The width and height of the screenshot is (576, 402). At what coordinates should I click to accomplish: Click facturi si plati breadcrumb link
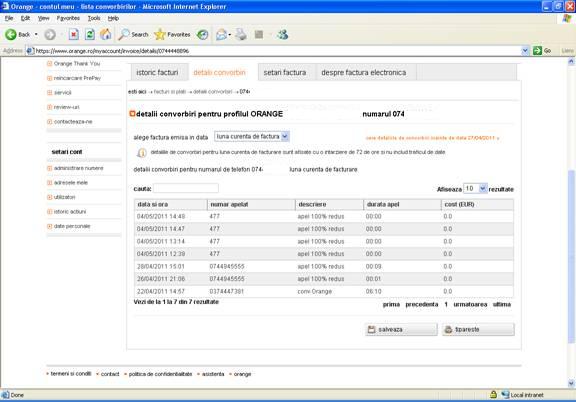(170, 91)
